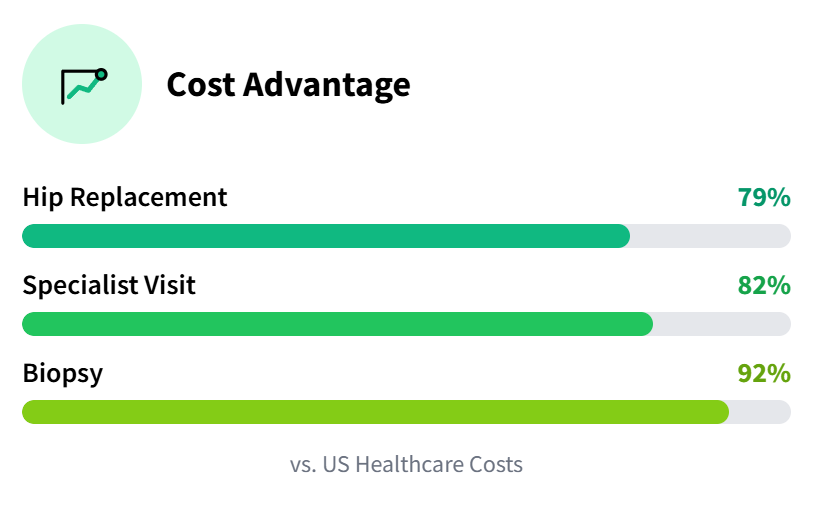Screen dimensions: 821x519
Task: Click the filled Specialist Visit progress bar
Action: 337,324
